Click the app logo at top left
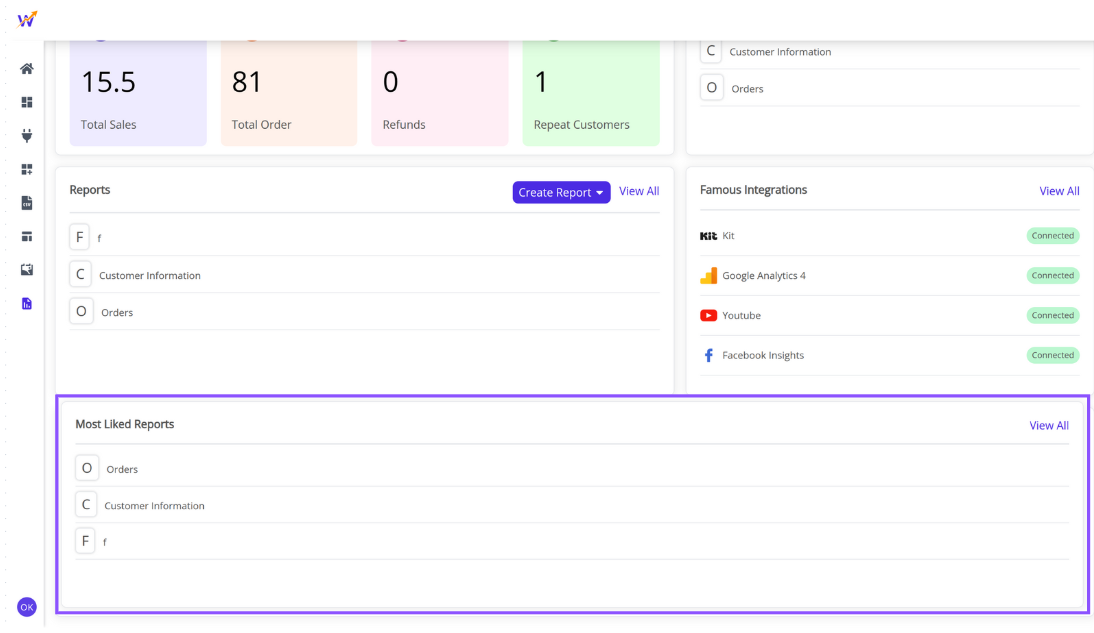1094x633 pixels. pyautogui.click(x=27, y=19)
